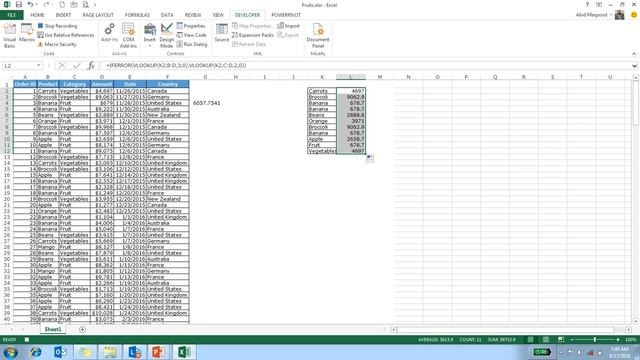Switch to the REVIEW tab
Screen dimensions: 640x360
193,15
